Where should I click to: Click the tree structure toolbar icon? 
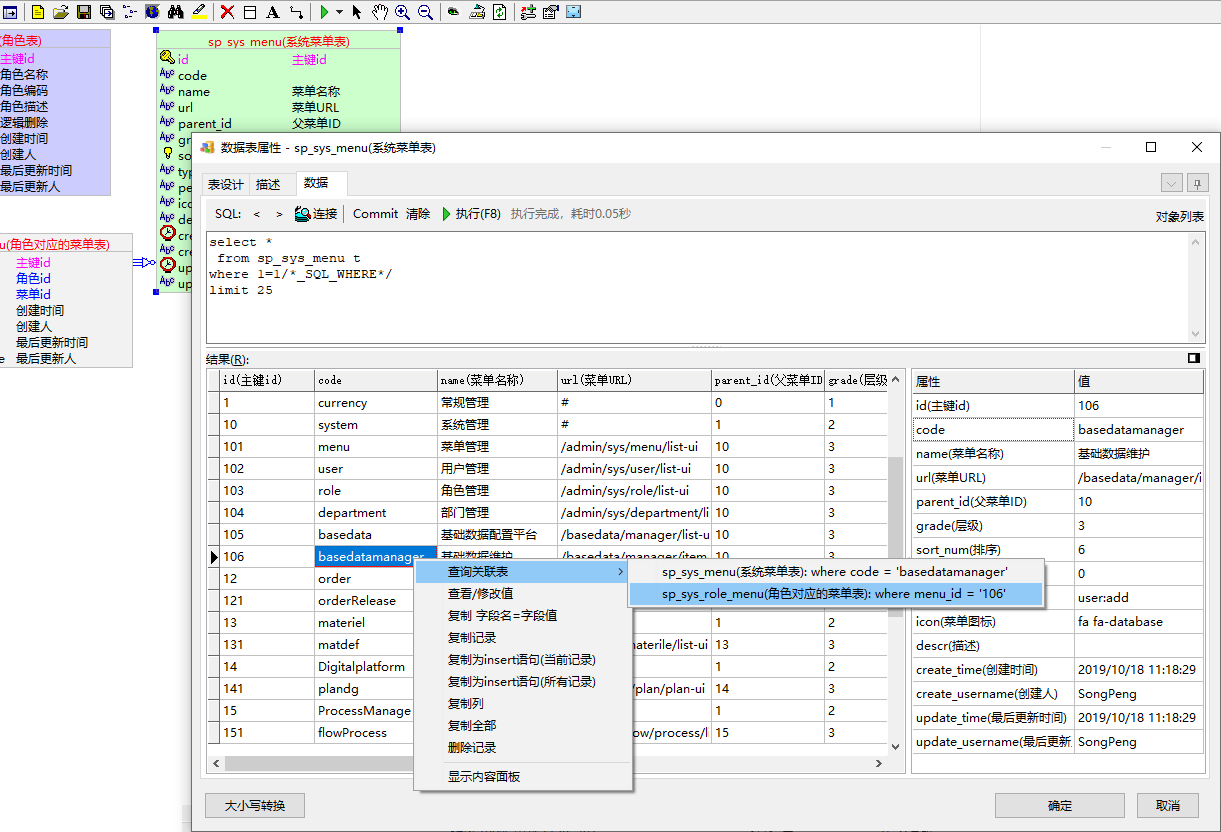[130, 12]
